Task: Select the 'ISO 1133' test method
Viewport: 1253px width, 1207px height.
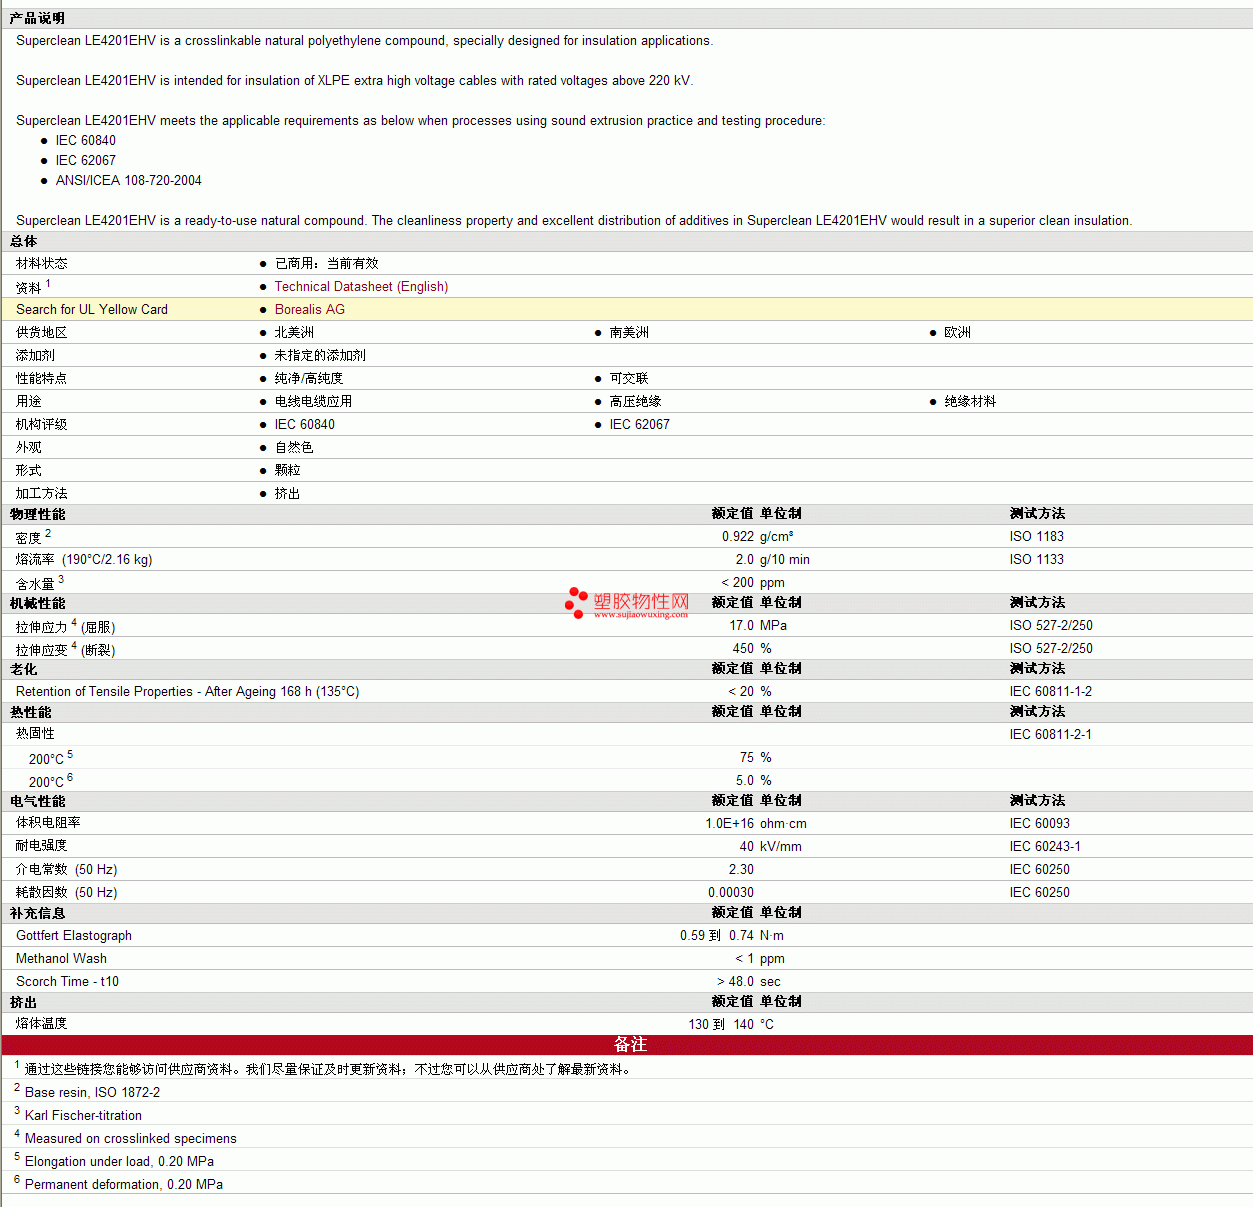Action: tap(1037, 559)
